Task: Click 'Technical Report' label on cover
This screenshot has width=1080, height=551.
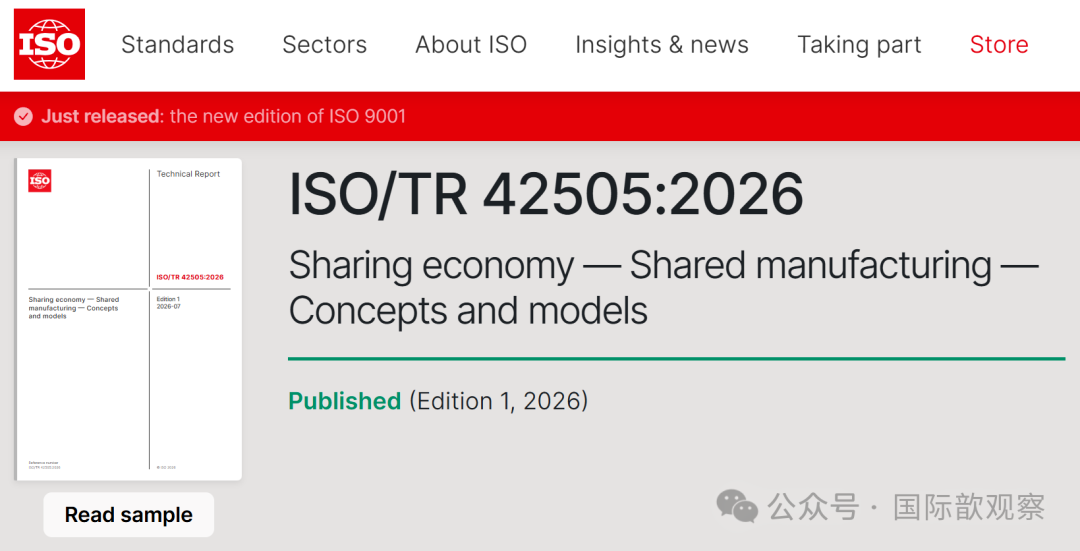Action: [188, 174]
